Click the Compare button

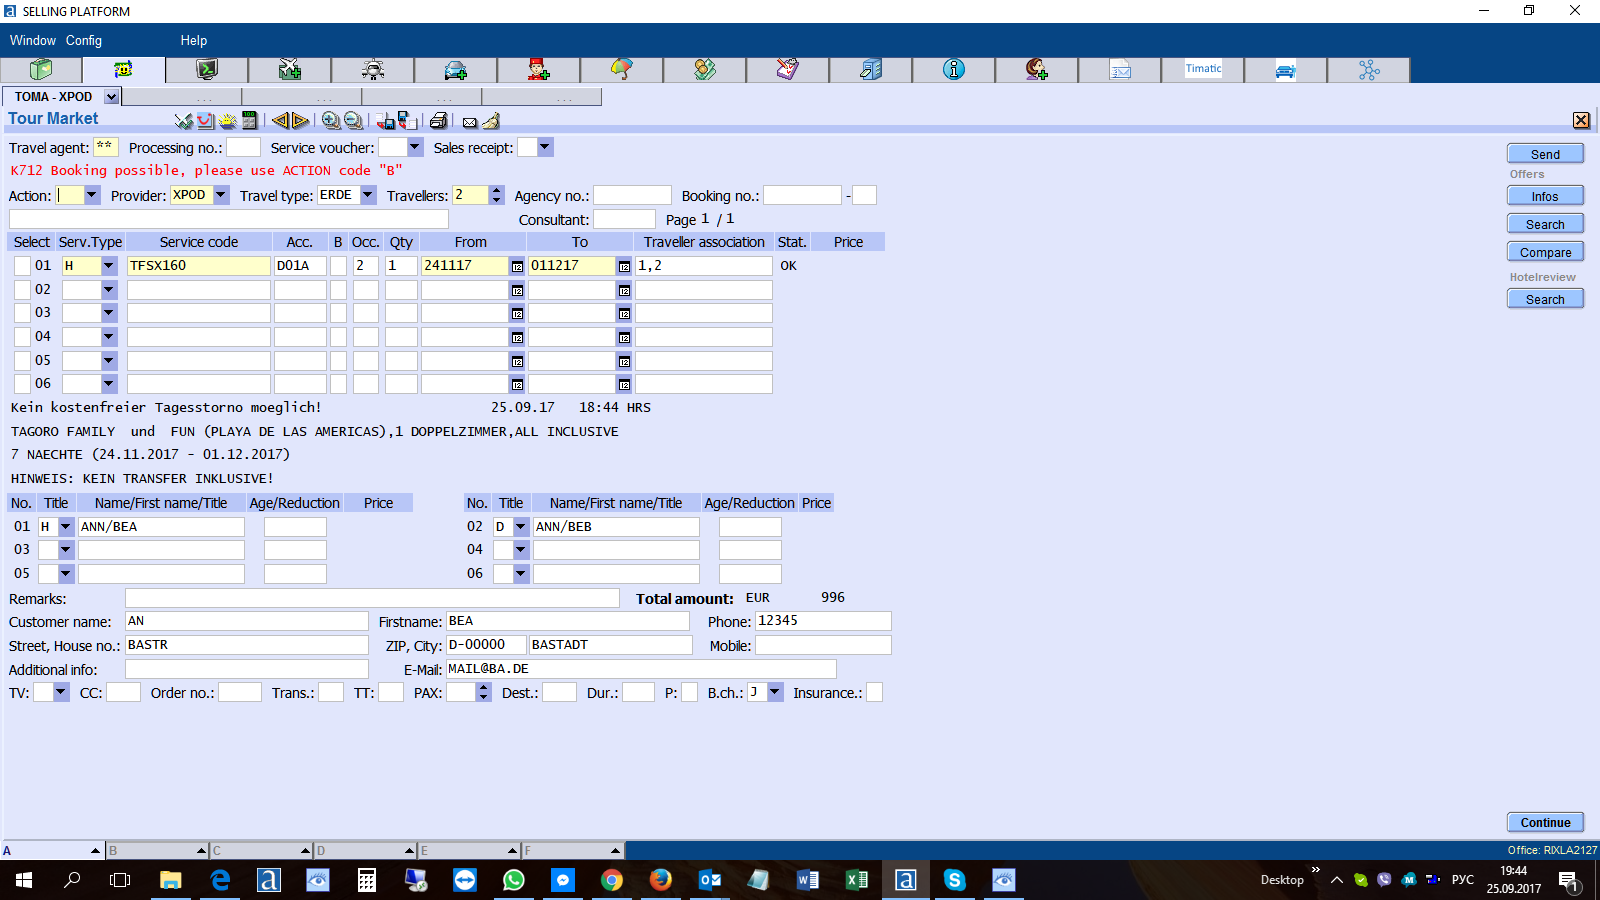pyautogui.click(x=1545, y=252)
